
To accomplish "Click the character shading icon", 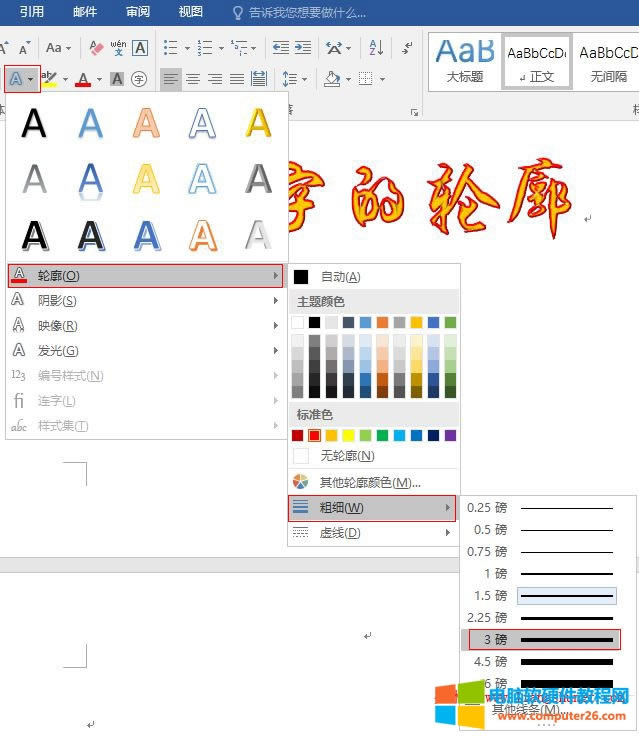I will pos(117,79).
